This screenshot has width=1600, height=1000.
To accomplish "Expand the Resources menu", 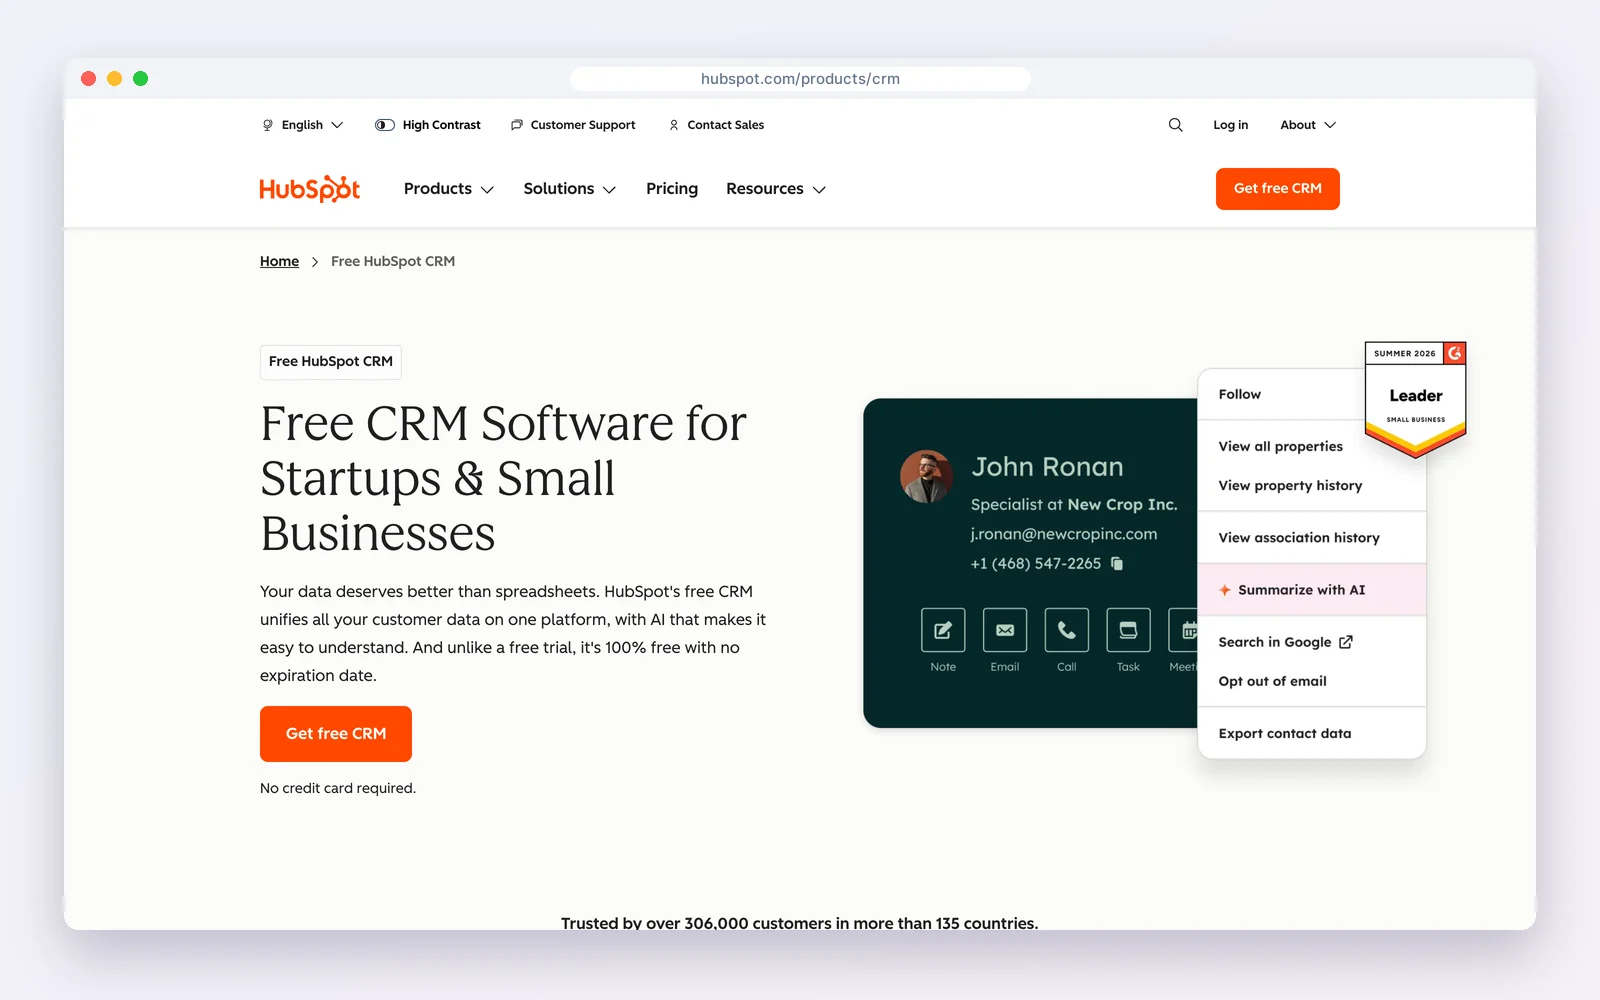I will point(776,189).
